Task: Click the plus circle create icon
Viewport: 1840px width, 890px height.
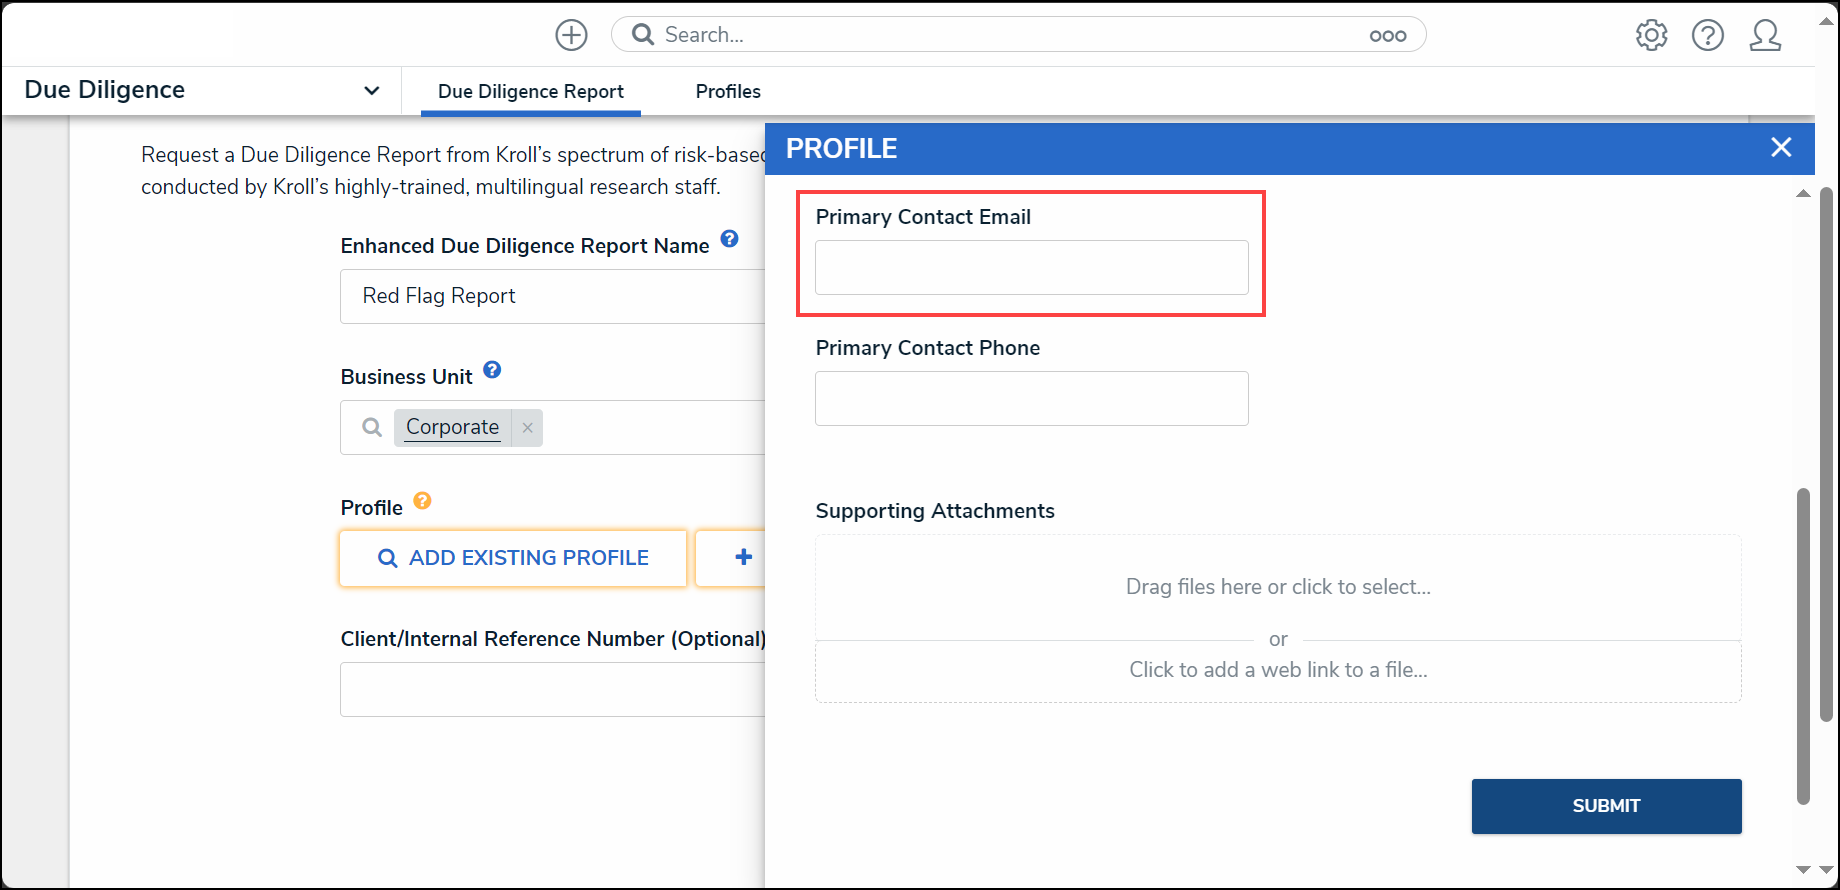Action: [571, 35]
